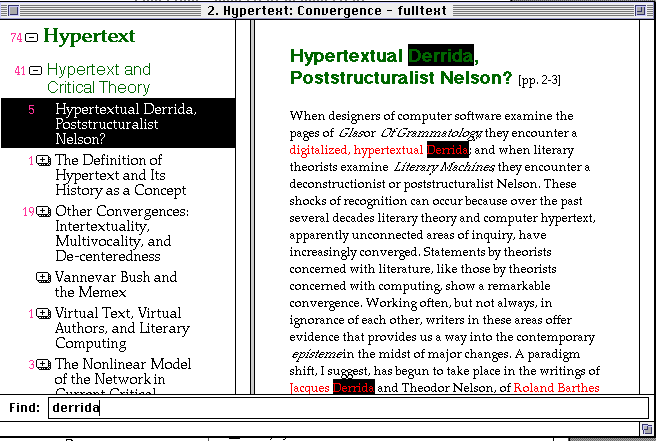
Task: Expand The Definition of Hypertext section
Action: [x=44, y=161]
